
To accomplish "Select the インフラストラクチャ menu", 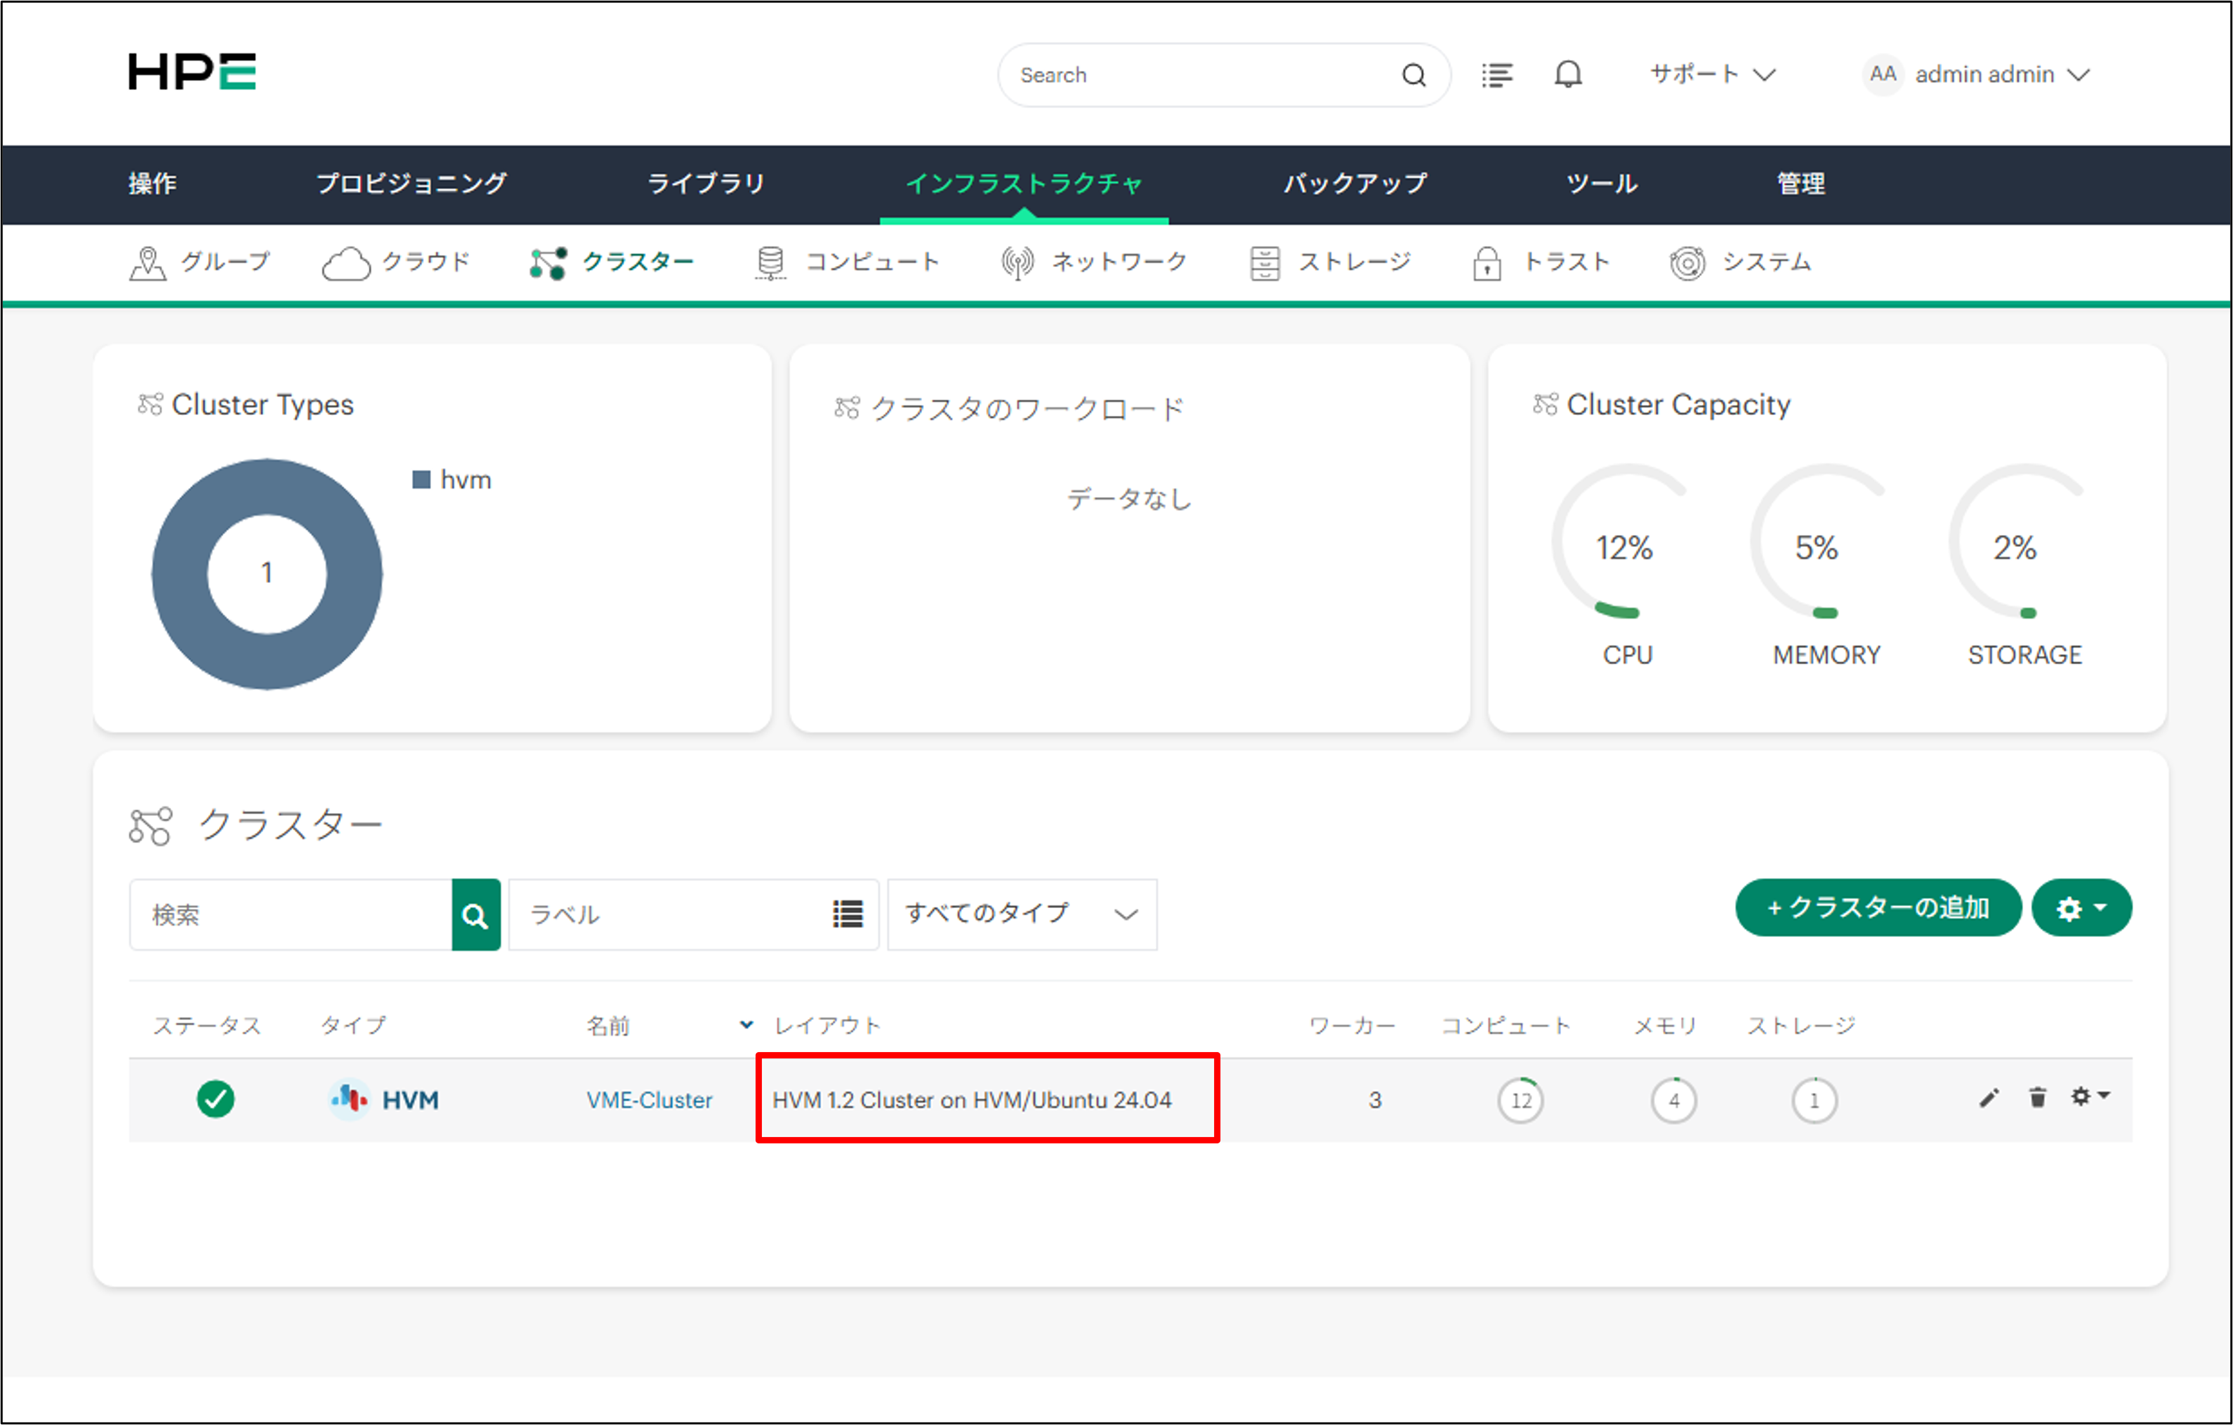I will coord(1024,184).
